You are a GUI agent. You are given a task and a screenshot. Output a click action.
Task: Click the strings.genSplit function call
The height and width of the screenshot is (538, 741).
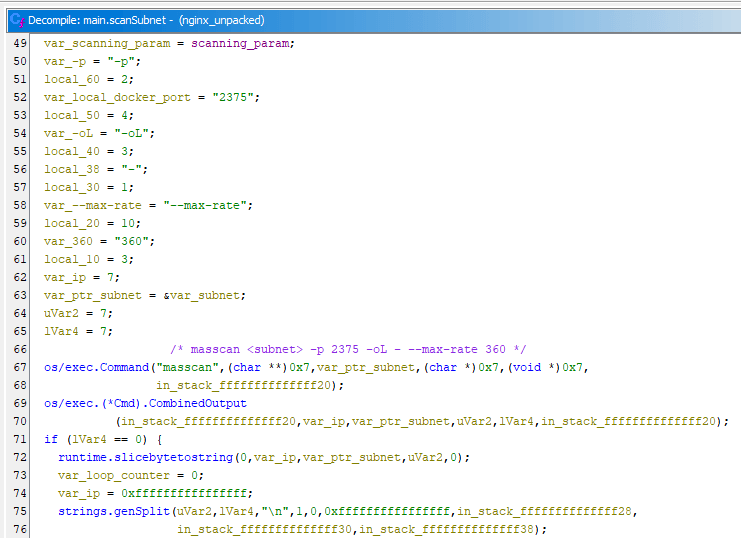[113, 511]
